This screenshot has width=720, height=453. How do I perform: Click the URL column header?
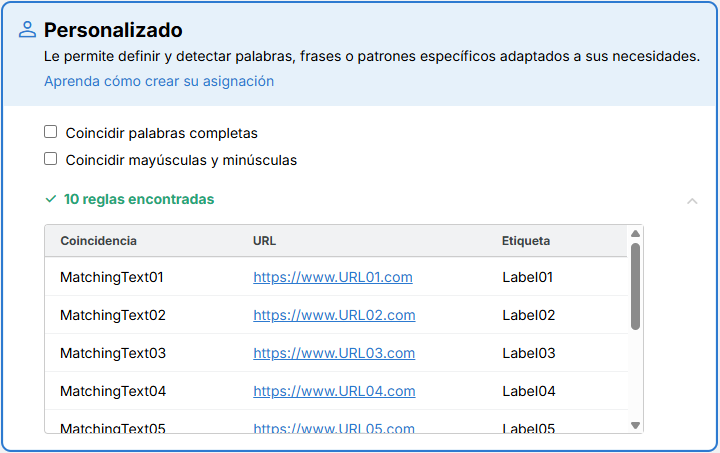point(264,241)
